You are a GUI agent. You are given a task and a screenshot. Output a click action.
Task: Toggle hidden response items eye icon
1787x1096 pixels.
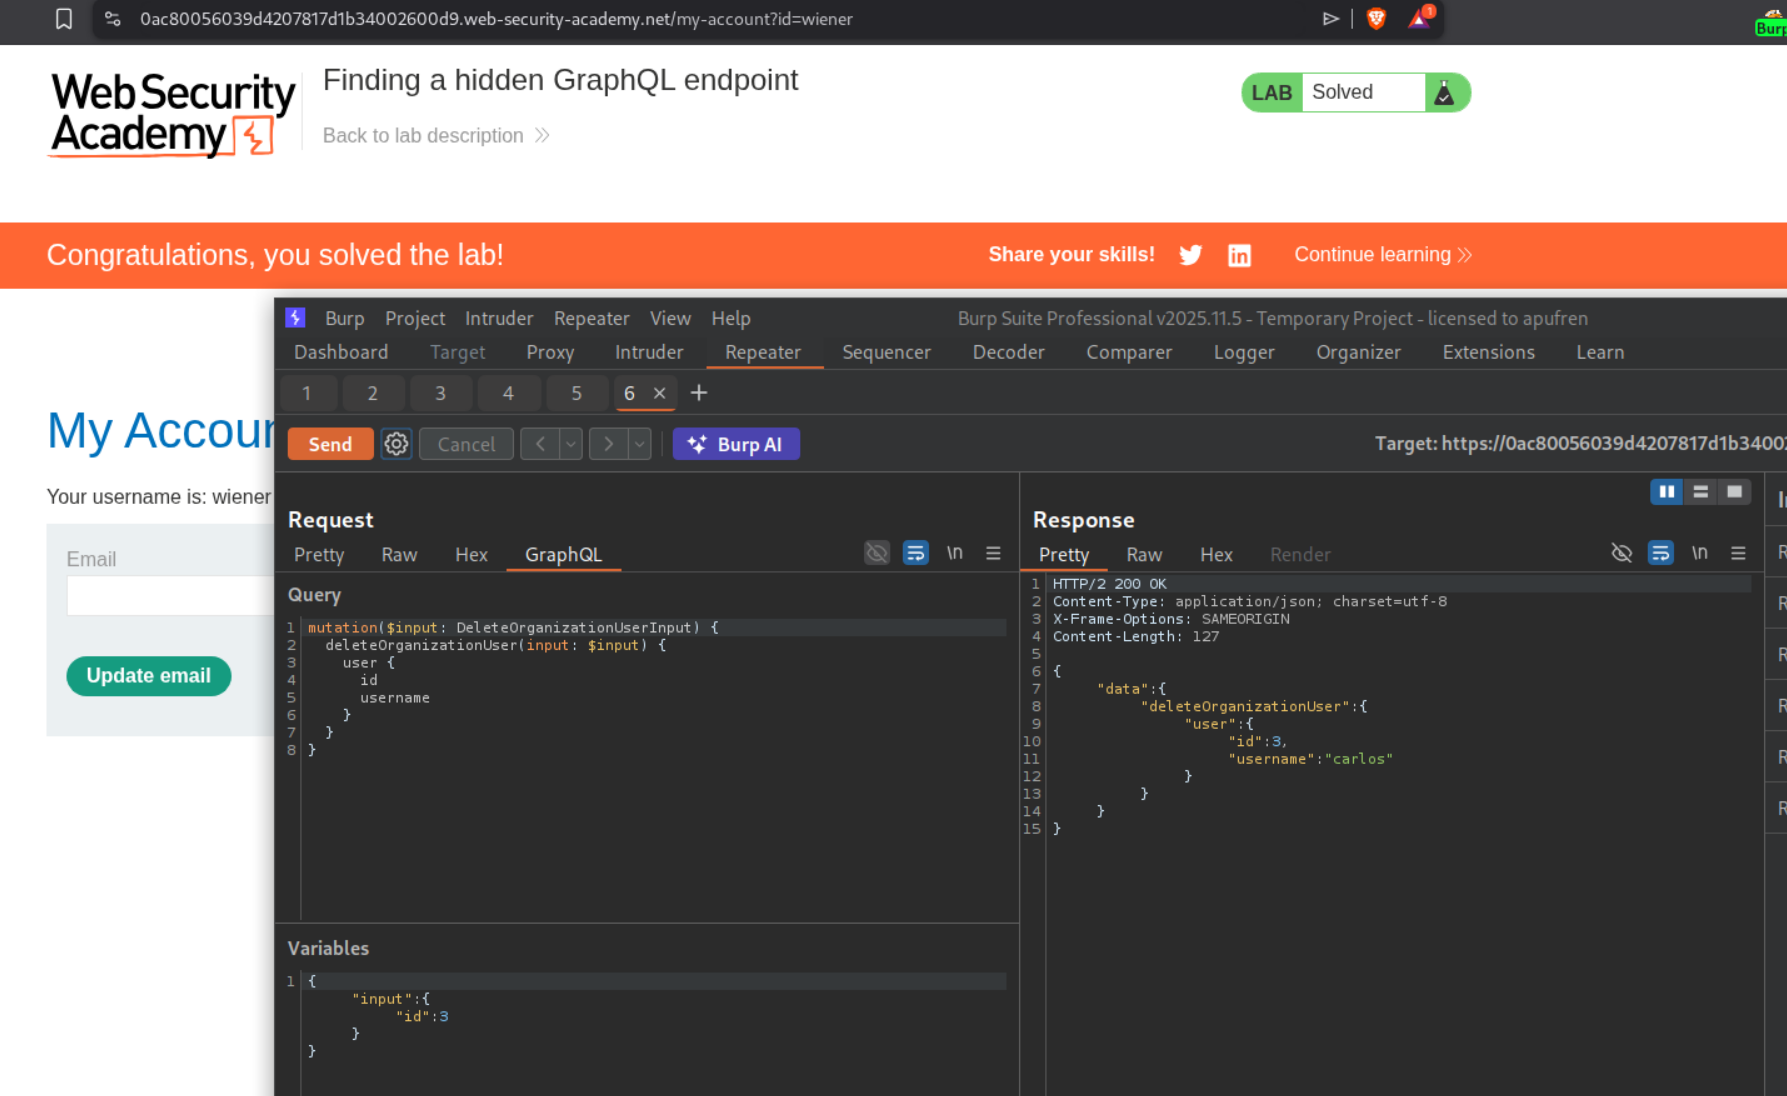coord(1621,553)
